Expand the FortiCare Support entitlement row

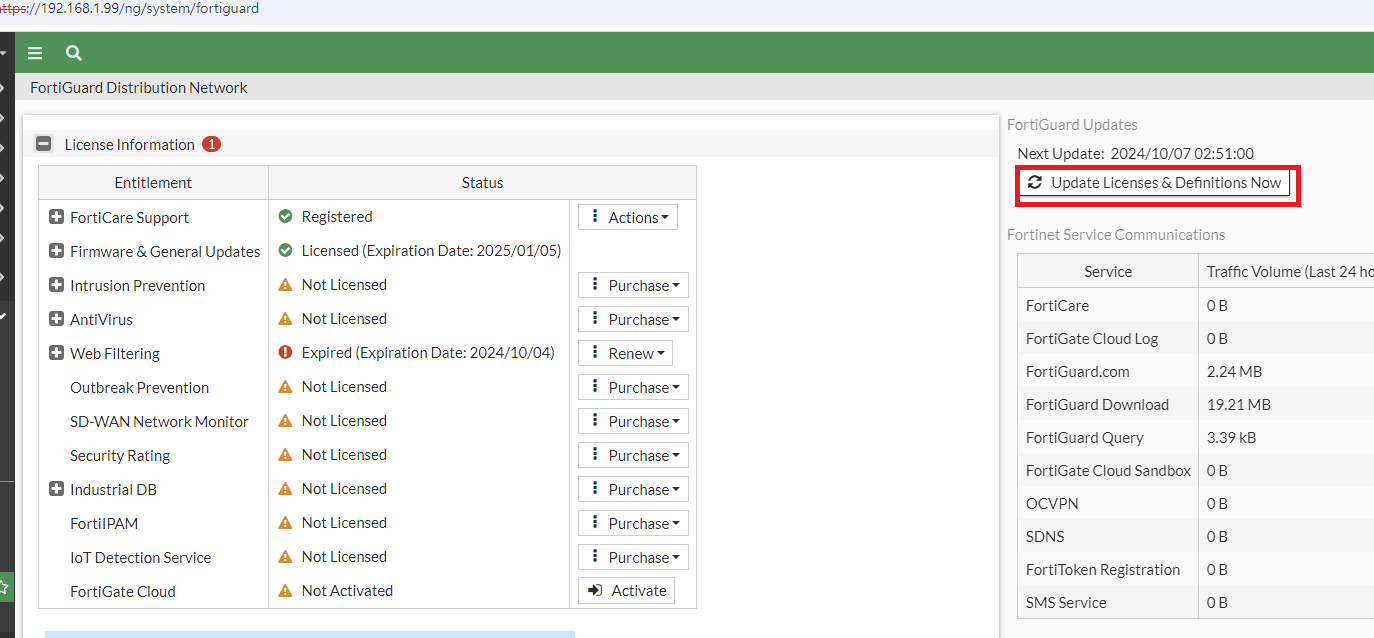56,217
